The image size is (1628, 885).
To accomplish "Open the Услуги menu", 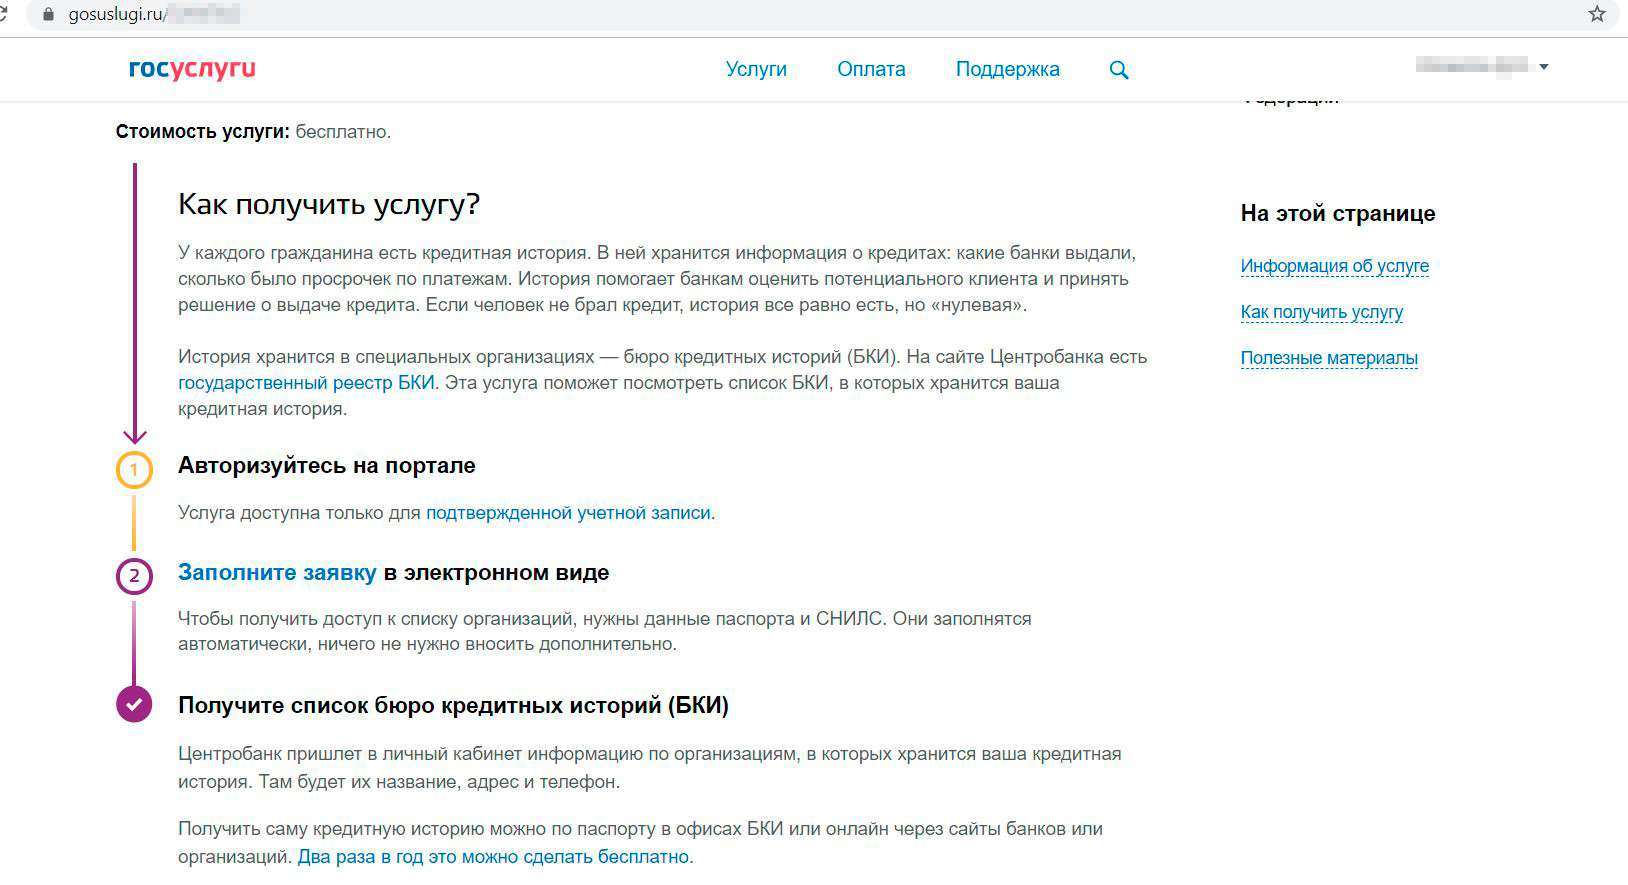I will click(756, 69).
